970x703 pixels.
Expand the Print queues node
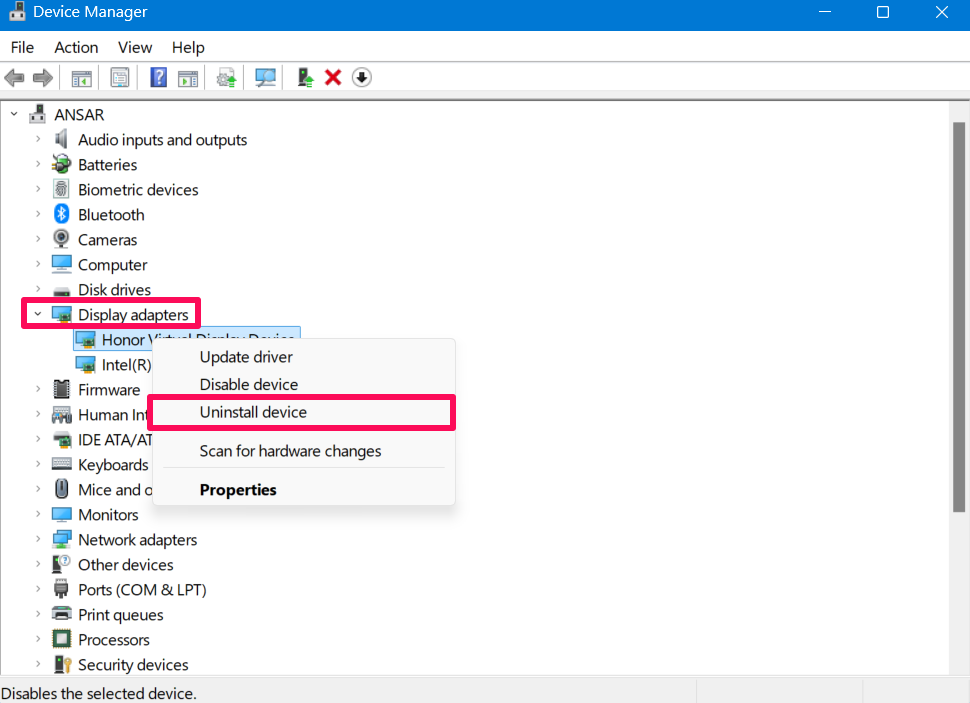[38, 614]
